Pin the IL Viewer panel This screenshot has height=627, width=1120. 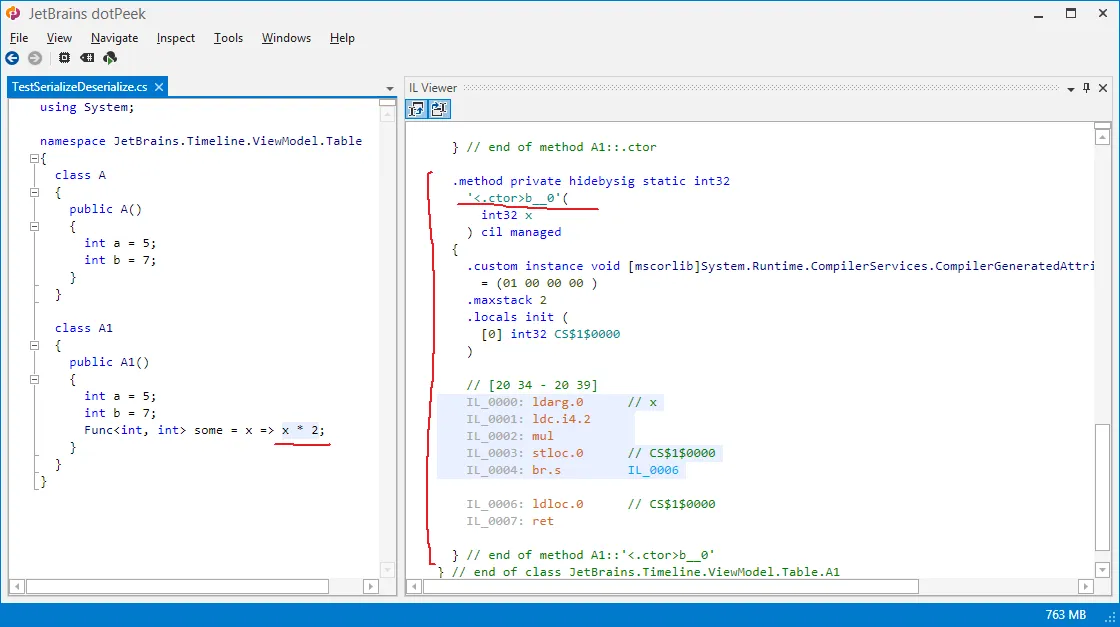tap(1086, 88)
